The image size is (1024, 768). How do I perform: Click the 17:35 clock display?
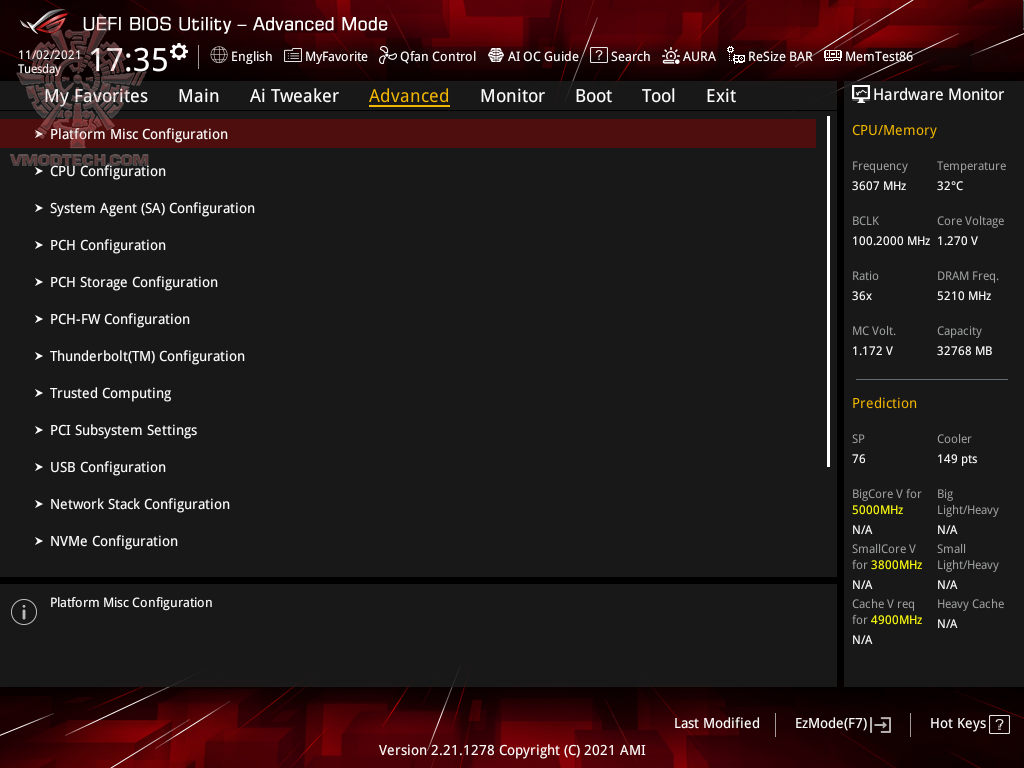tap(129, 59)
